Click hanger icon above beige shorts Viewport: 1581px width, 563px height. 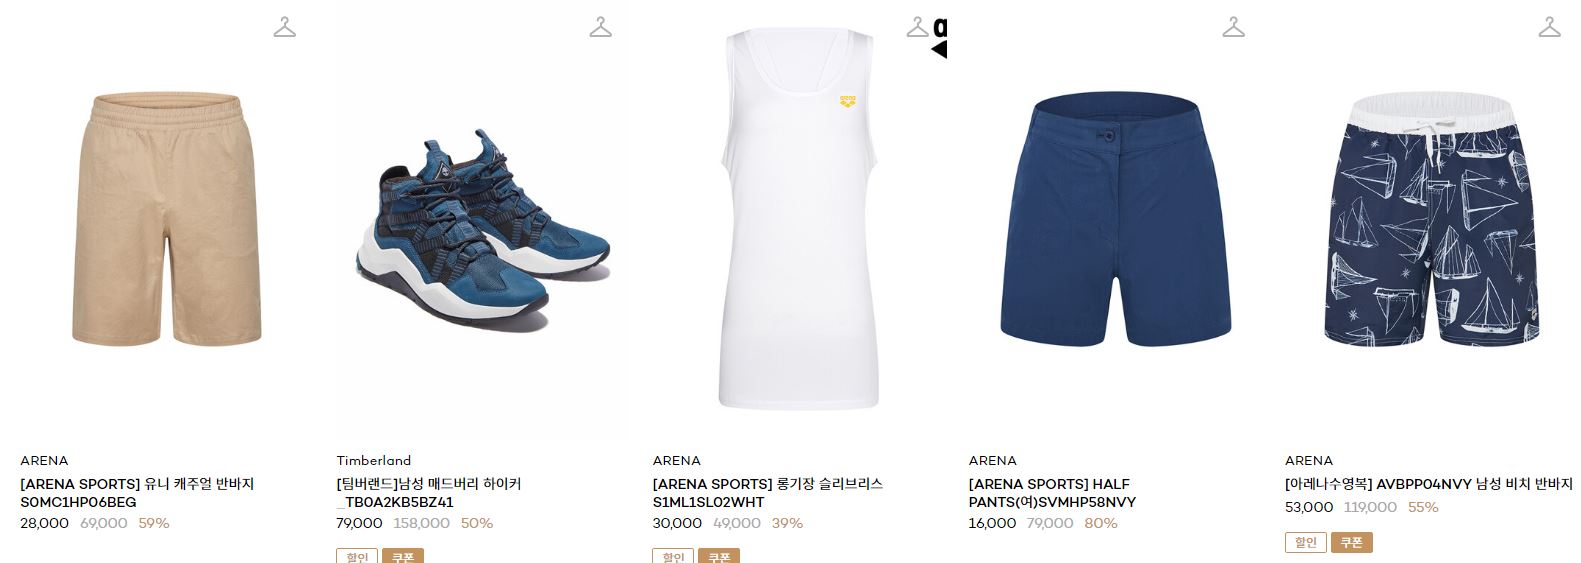pyautogui.click(x=285, y=27)
